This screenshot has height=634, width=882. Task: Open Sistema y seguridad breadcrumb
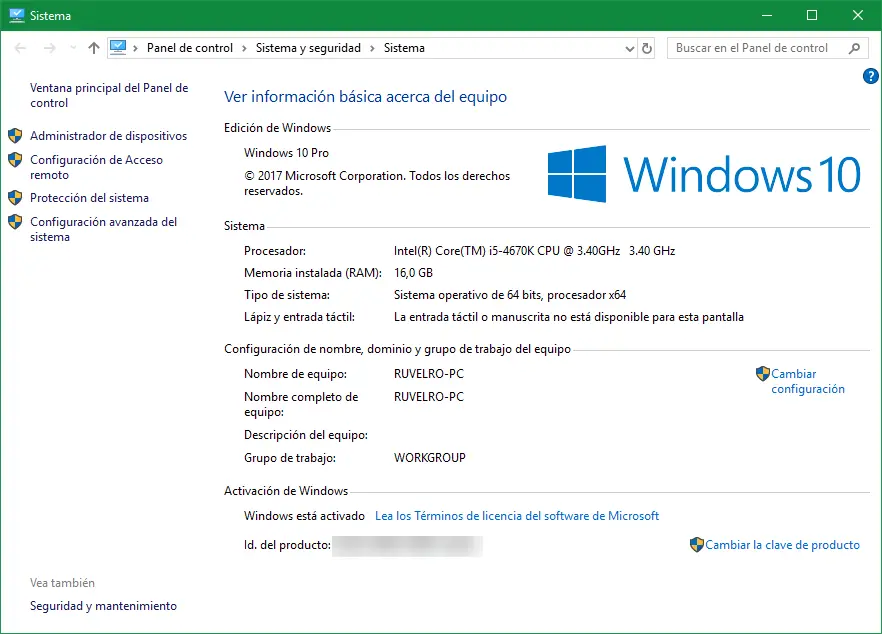[308, 48]
